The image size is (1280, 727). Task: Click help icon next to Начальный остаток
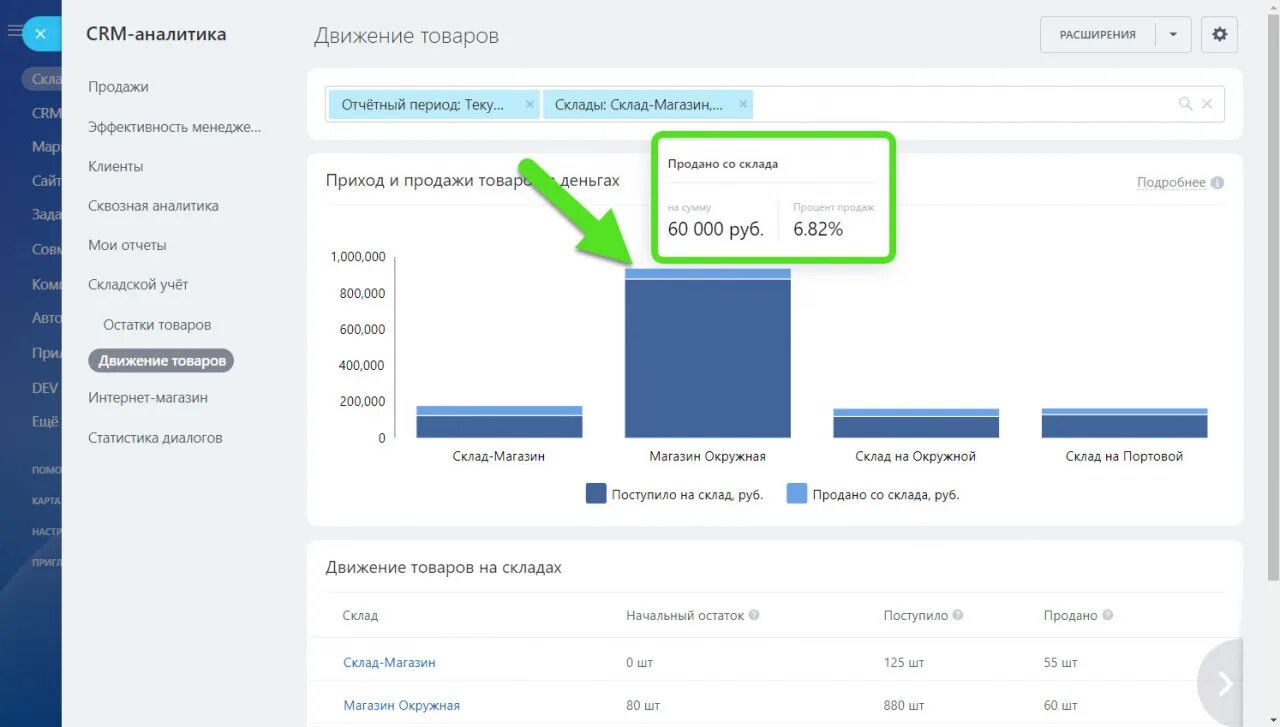click(754, 615)
